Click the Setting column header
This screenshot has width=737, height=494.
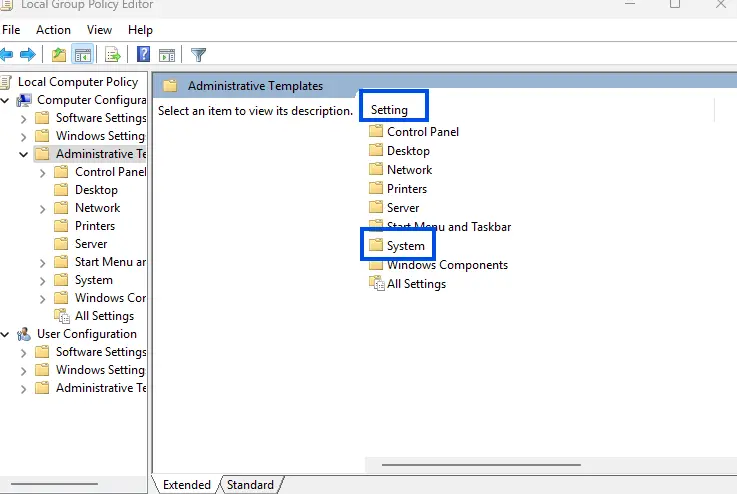(x=389, y=110)
